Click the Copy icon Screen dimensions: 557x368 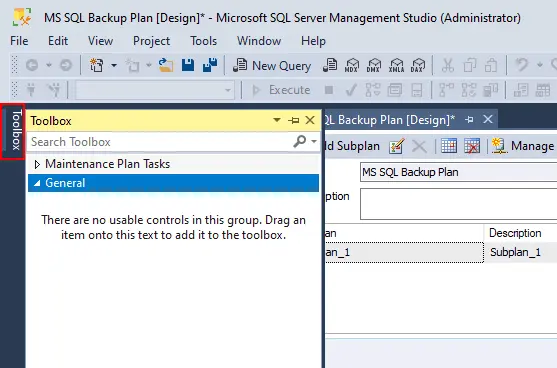pos(470,65)
